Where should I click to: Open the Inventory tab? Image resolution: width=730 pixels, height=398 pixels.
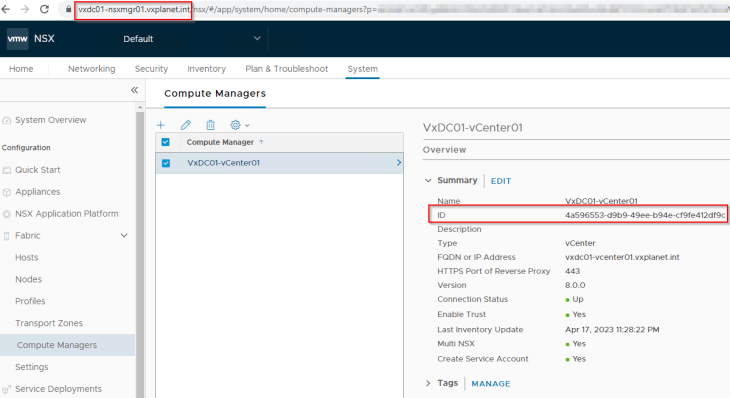coord(206,69)
